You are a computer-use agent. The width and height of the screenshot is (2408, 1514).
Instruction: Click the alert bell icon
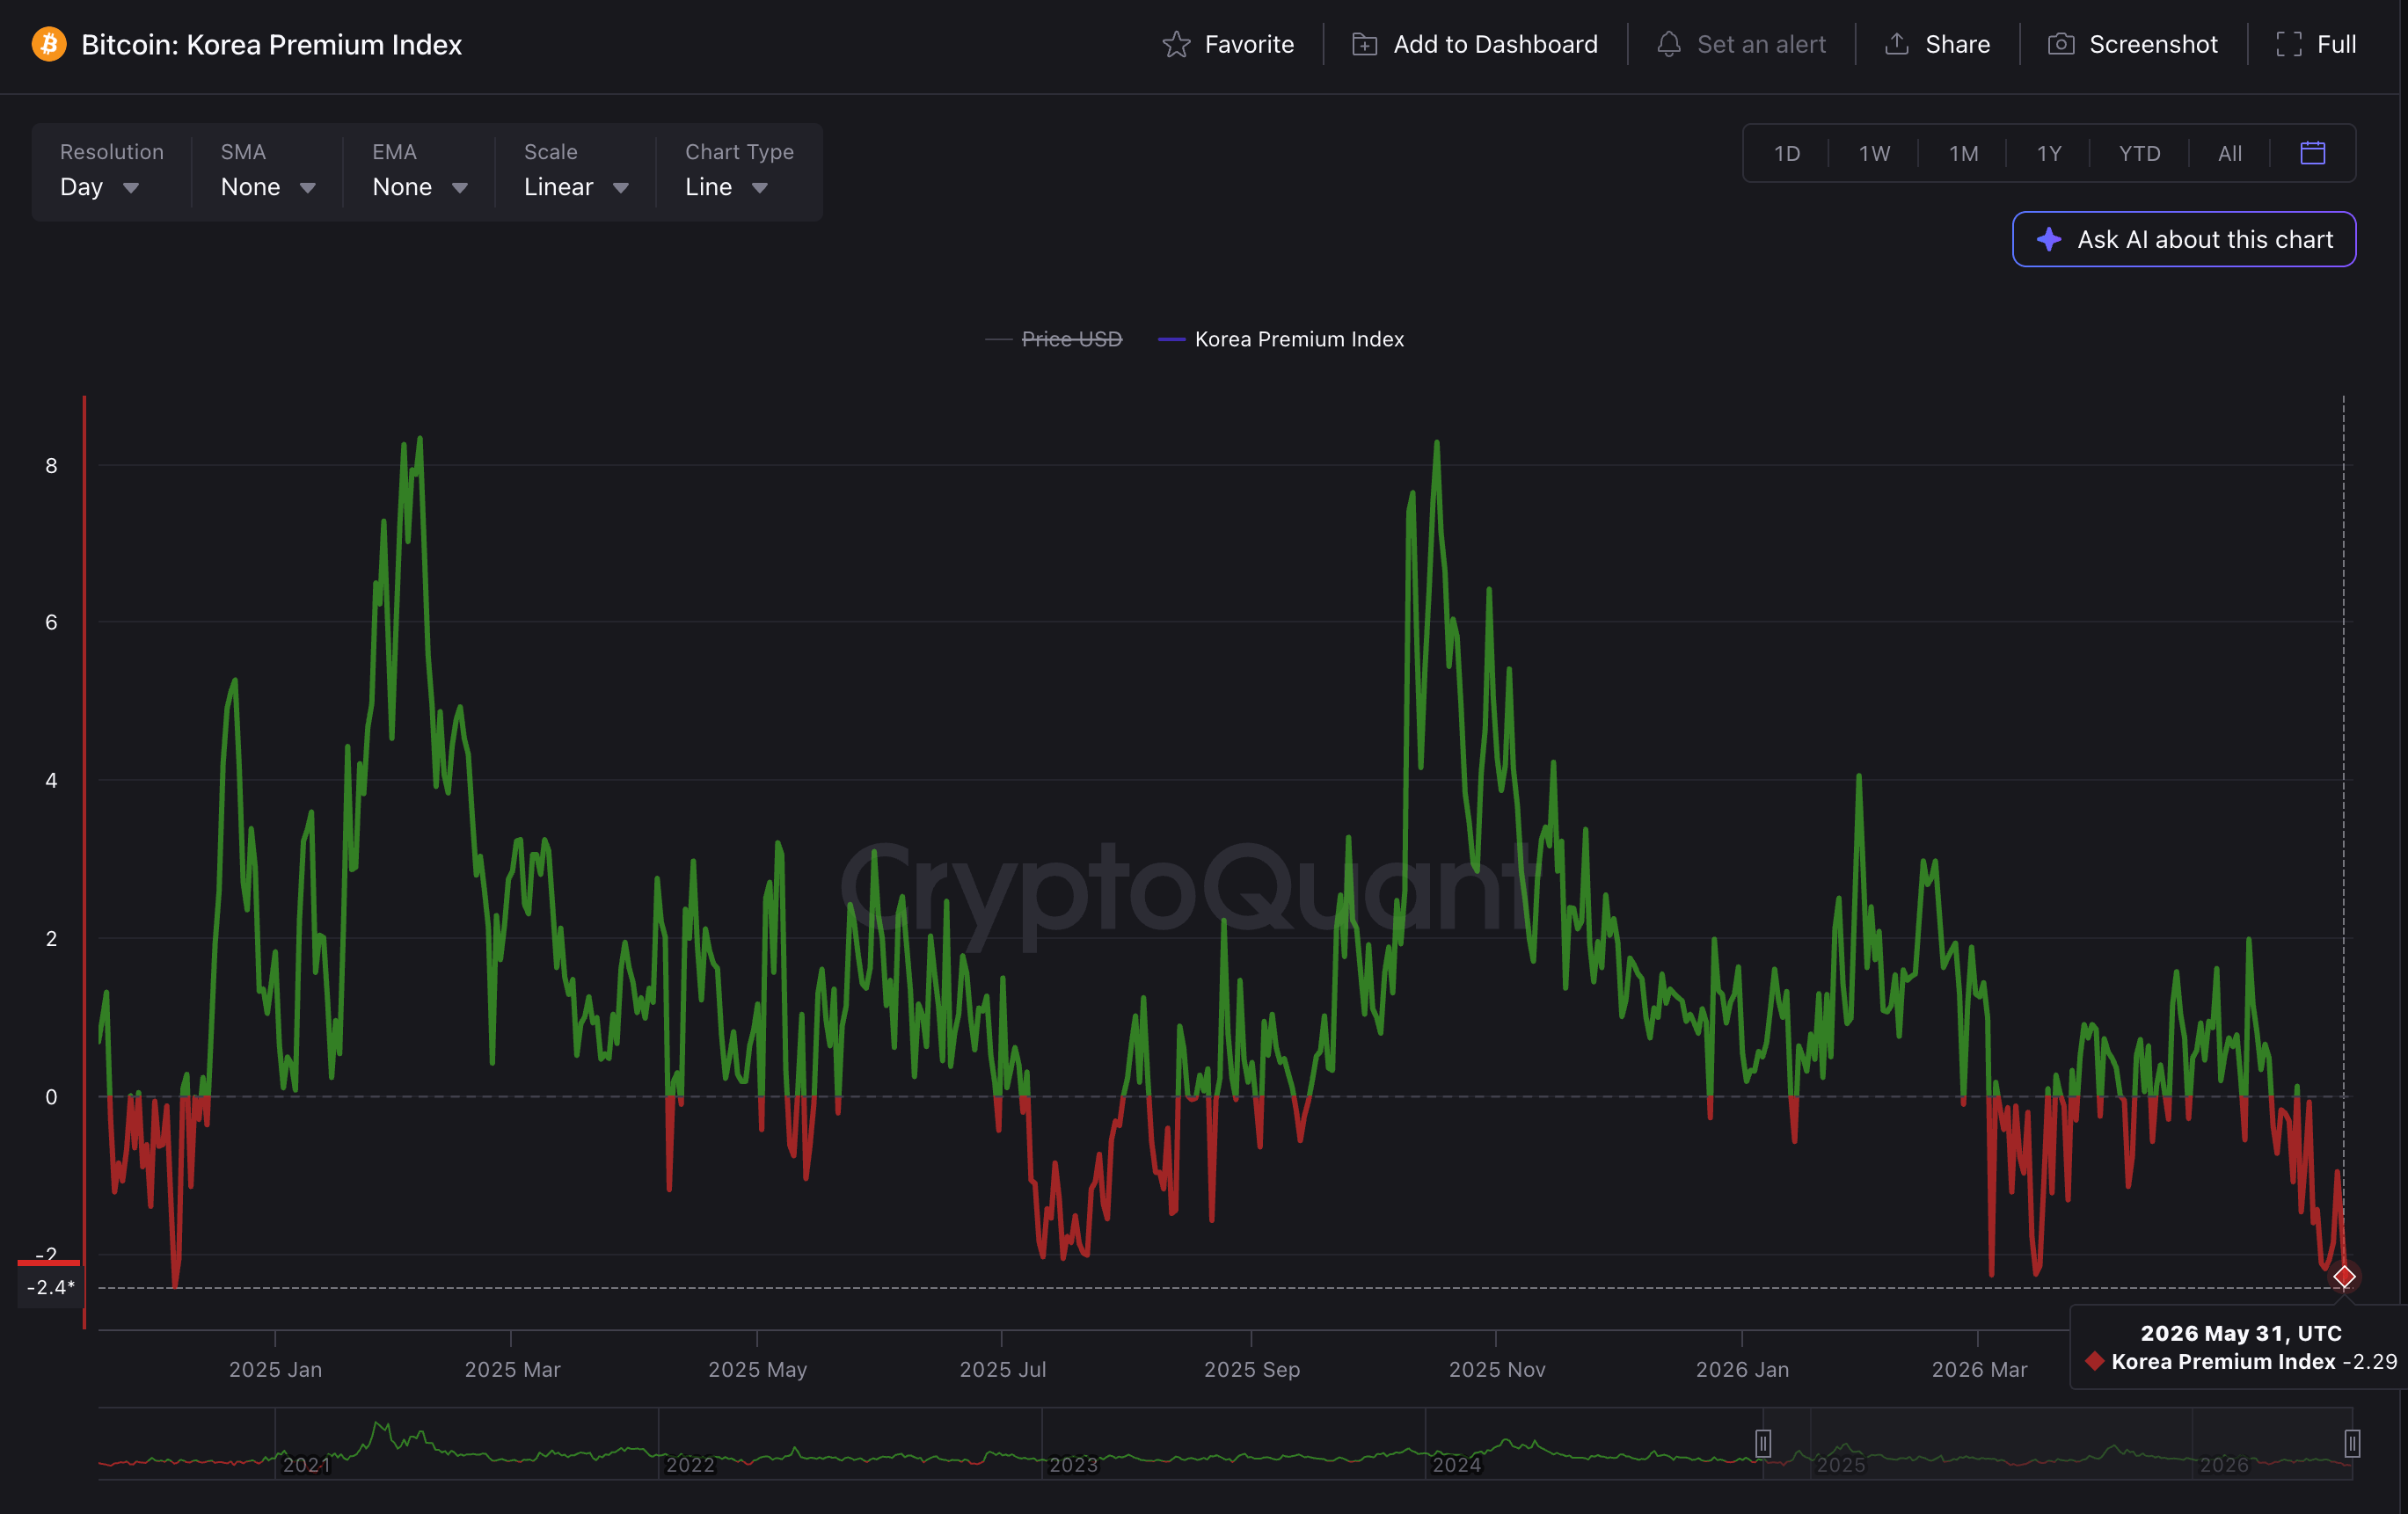[x=1668, y=44]
